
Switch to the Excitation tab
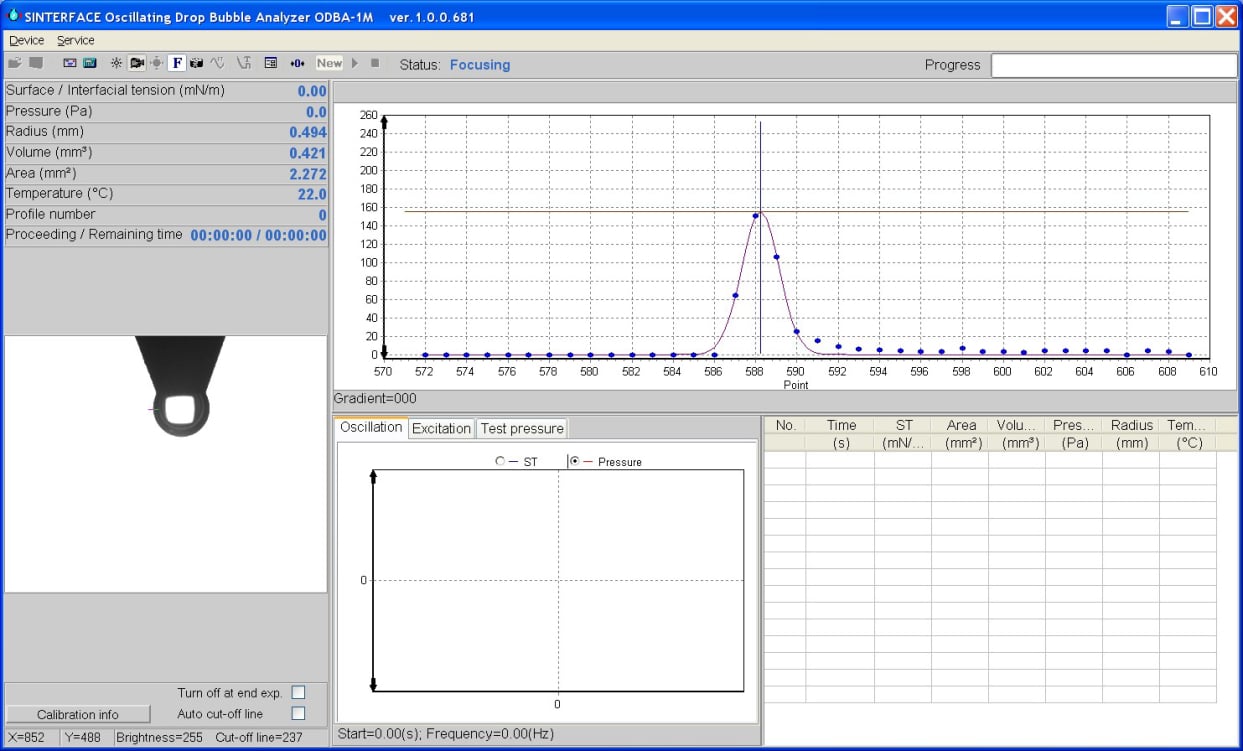click(441, 428)
